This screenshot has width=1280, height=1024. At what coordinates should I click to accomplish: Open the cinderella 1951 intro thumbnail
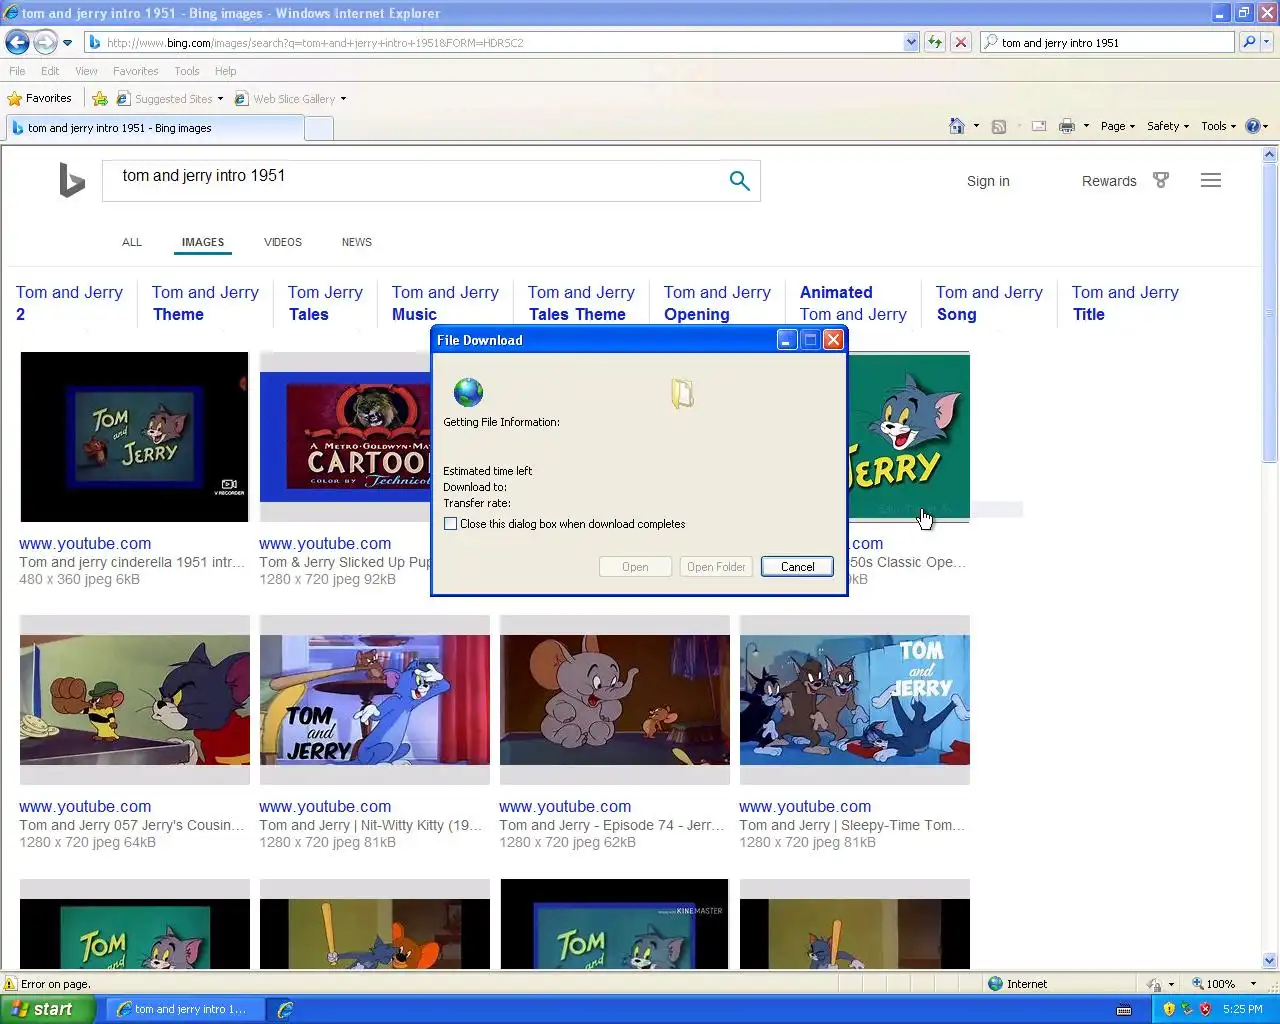point(134,436)
